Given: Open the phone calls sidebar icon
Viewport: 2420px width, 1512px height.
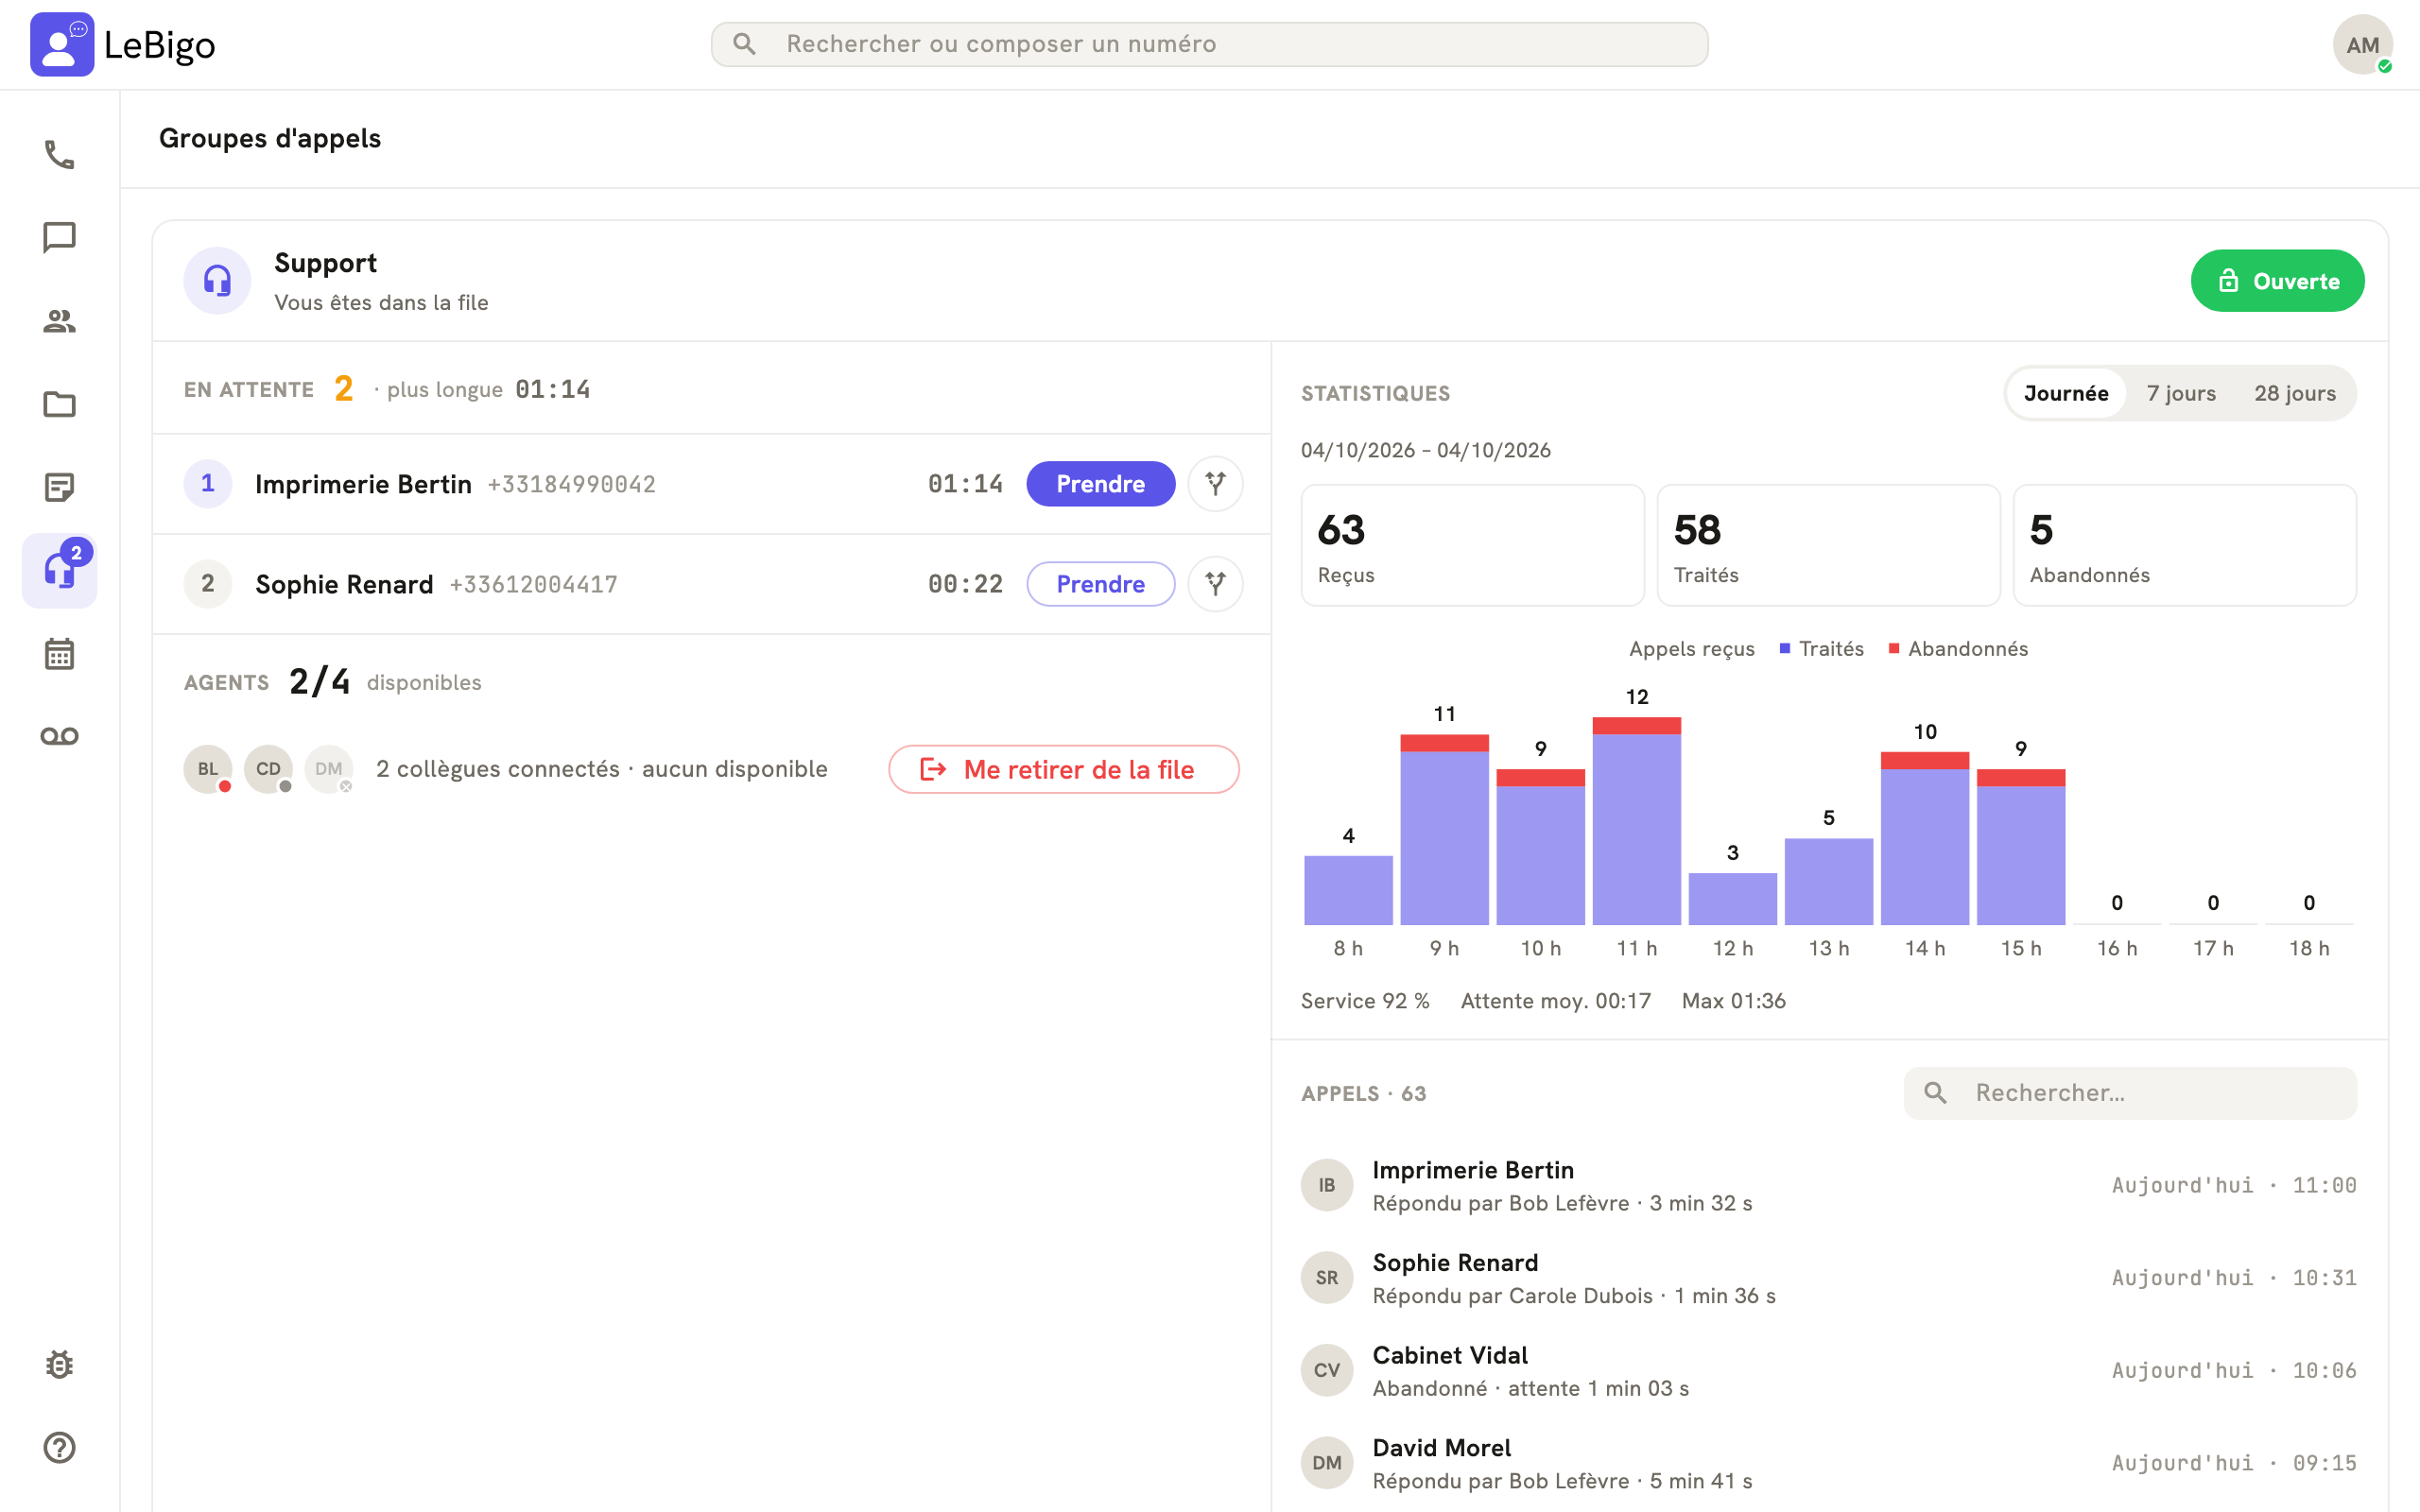Looking at the screenshot, I should click(59, 155).
